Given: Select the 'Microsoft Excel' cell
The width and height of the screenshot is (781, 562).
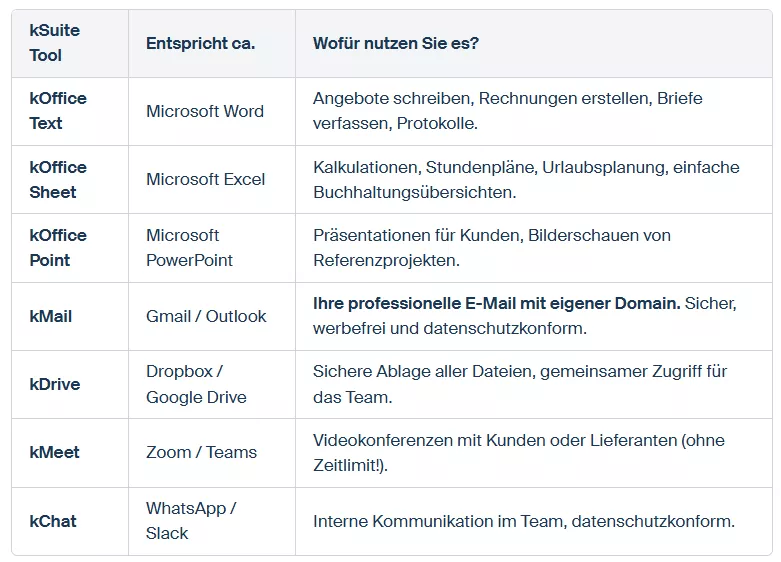Looking at the screenshot, I should pos(212,179).
